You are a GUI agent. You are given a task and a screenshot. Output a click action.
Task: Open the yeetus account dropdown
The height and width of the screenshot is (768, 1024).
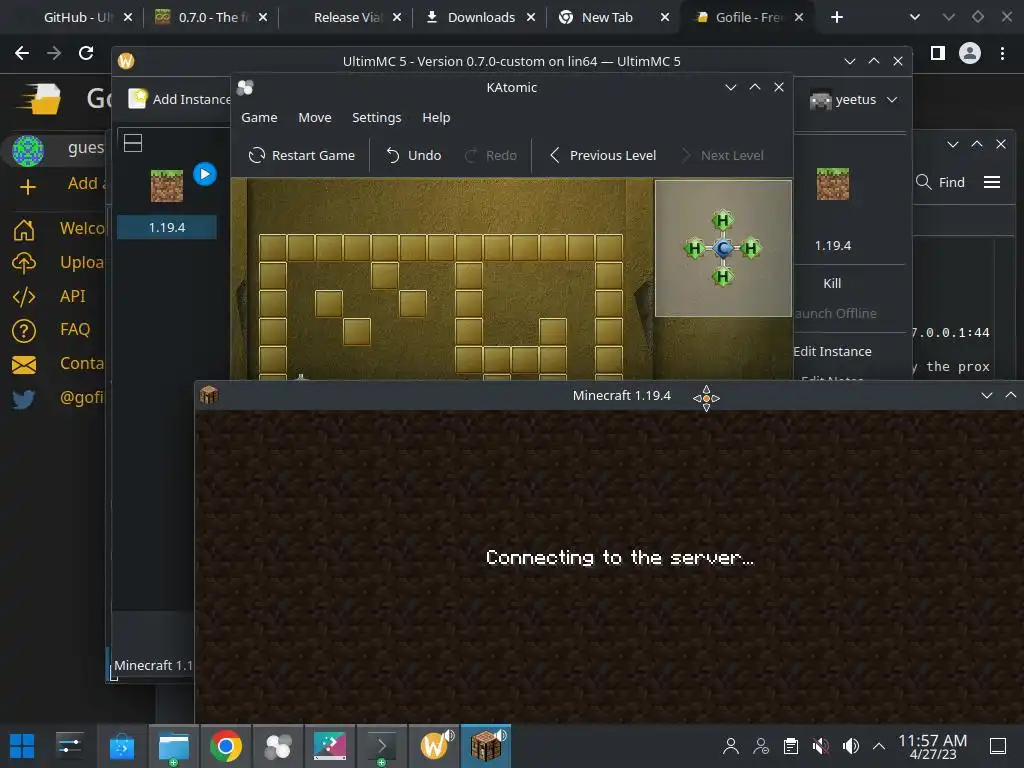point(854,99)
